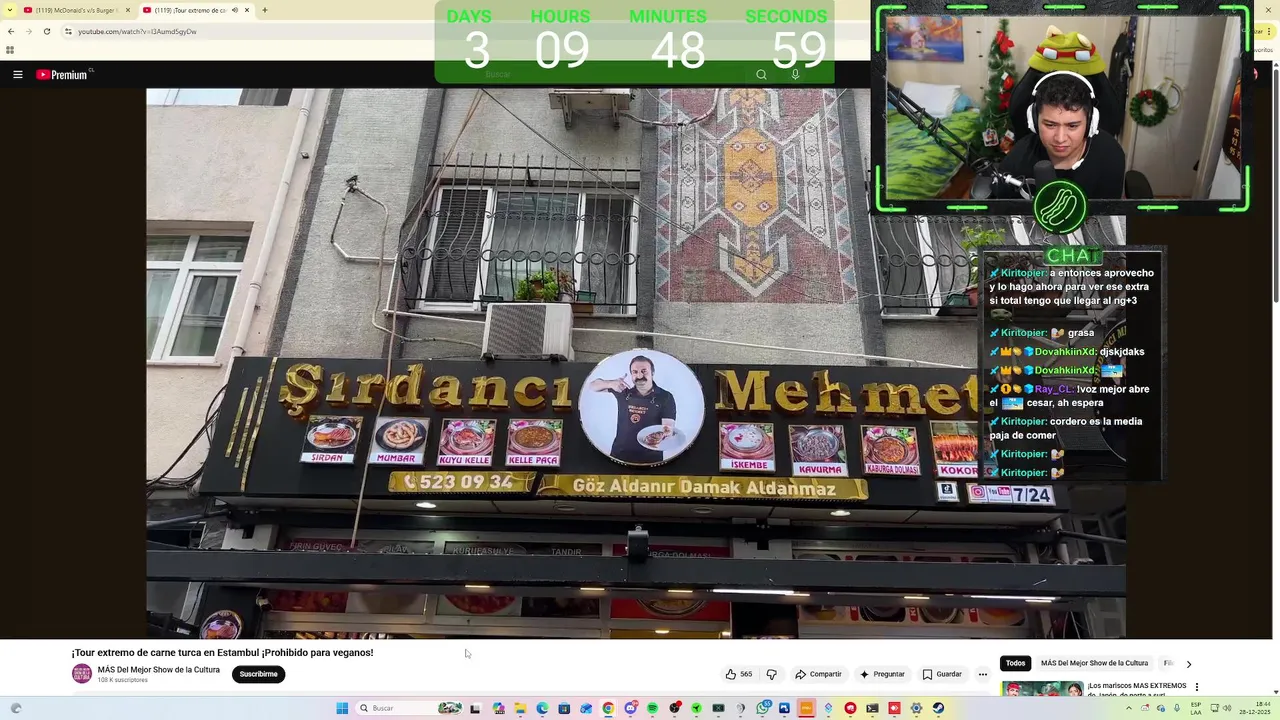
Task: Open the volume control in system tray
Action: (x=1227, y=708)
